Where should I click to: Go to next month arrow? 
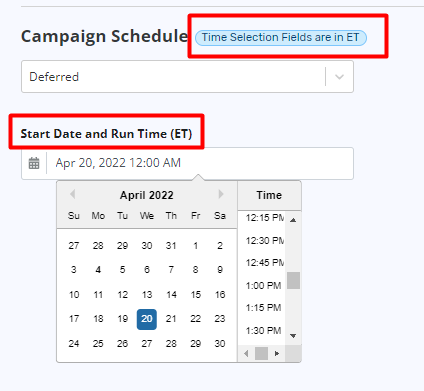(x=221, y=194)
